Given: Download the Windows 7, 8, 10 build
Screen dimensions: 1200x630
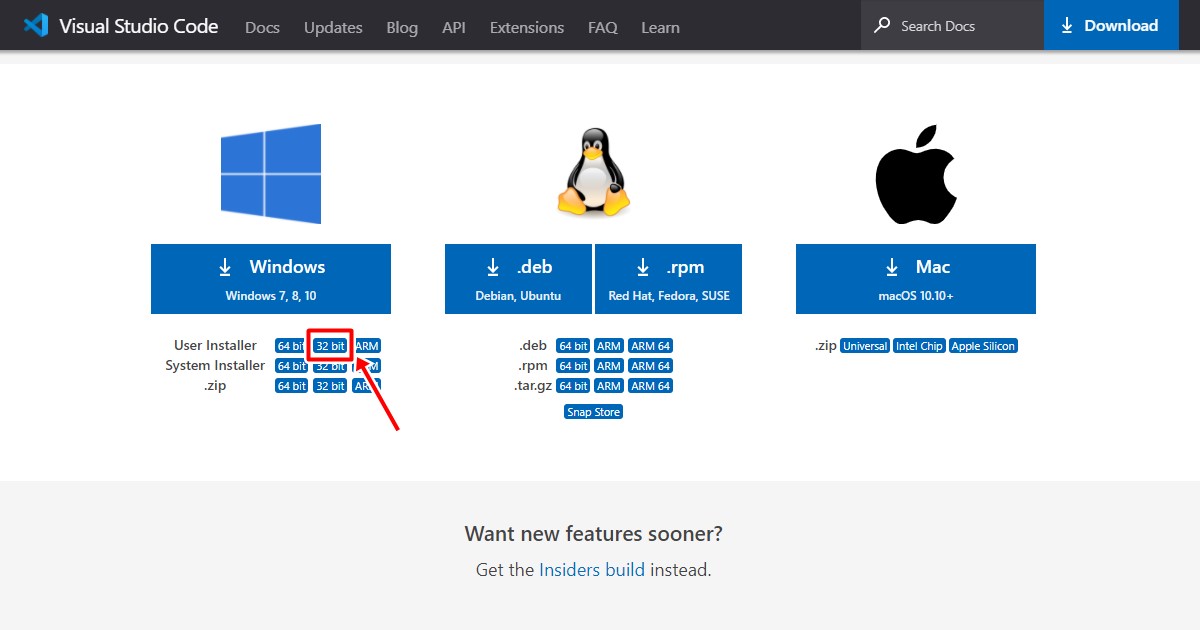Looking at the screenshot, I should coord(271,279).
